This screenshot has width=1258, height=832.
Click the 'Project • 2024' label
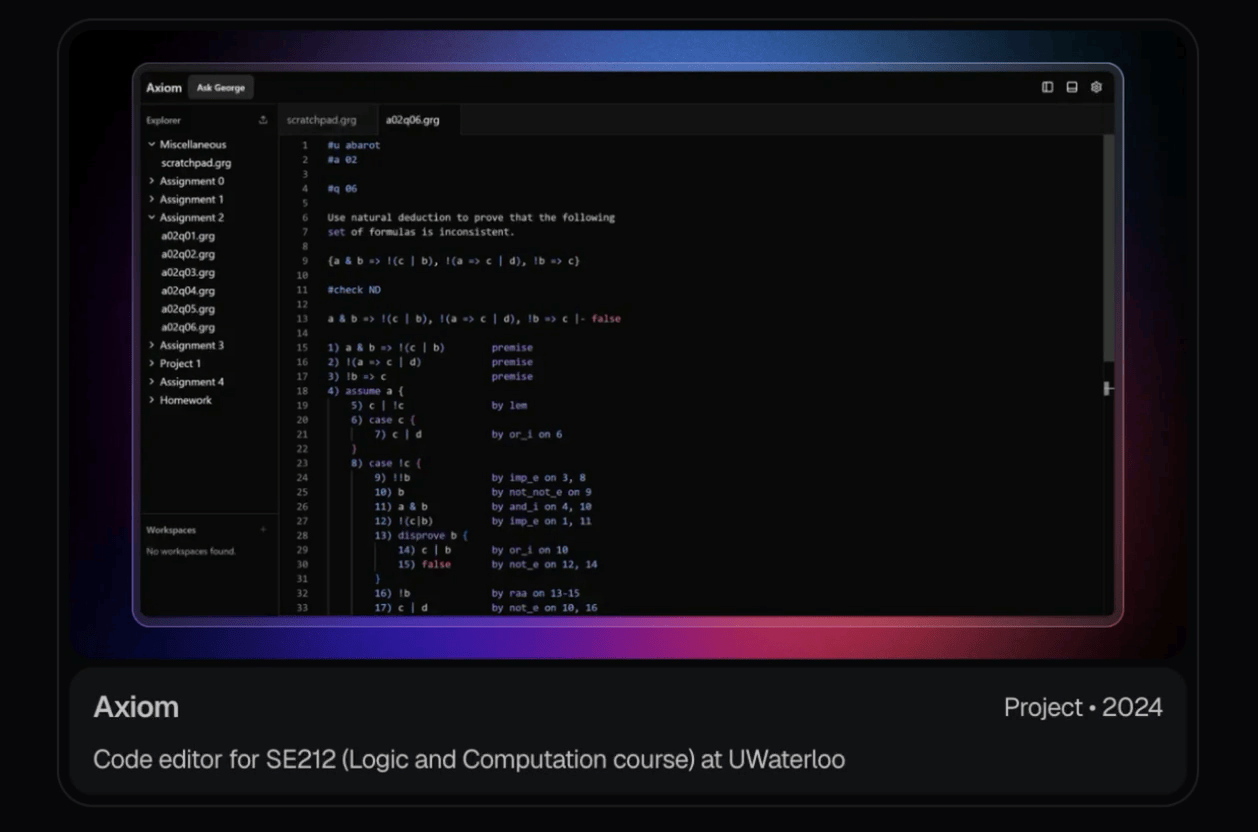(1083, 708)
